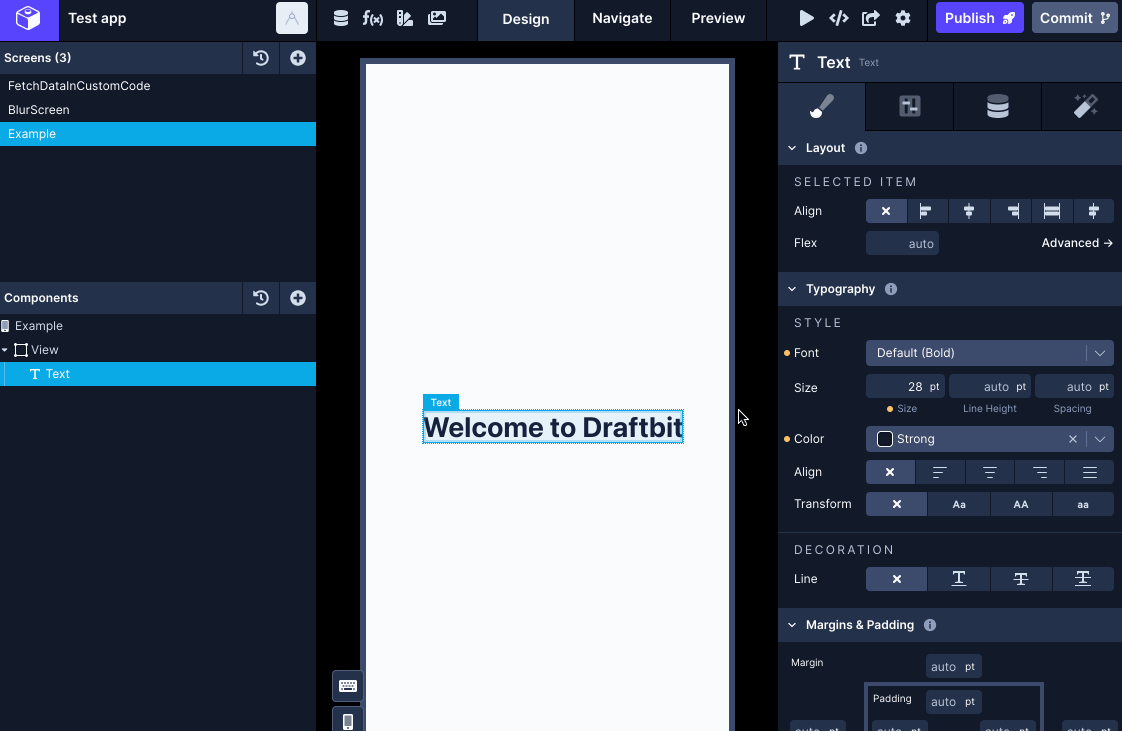The height and width of the screenshot is (731, 1122).
Task: Collapse the Layout section
Action: coord(792,148)
